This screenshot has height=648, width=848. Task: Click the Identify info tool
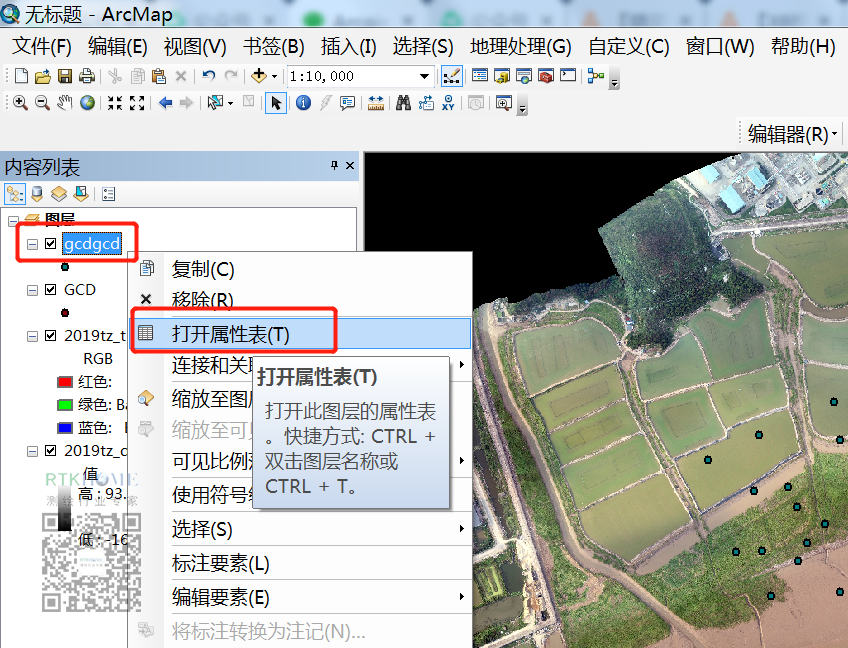(x=303, y=103)
